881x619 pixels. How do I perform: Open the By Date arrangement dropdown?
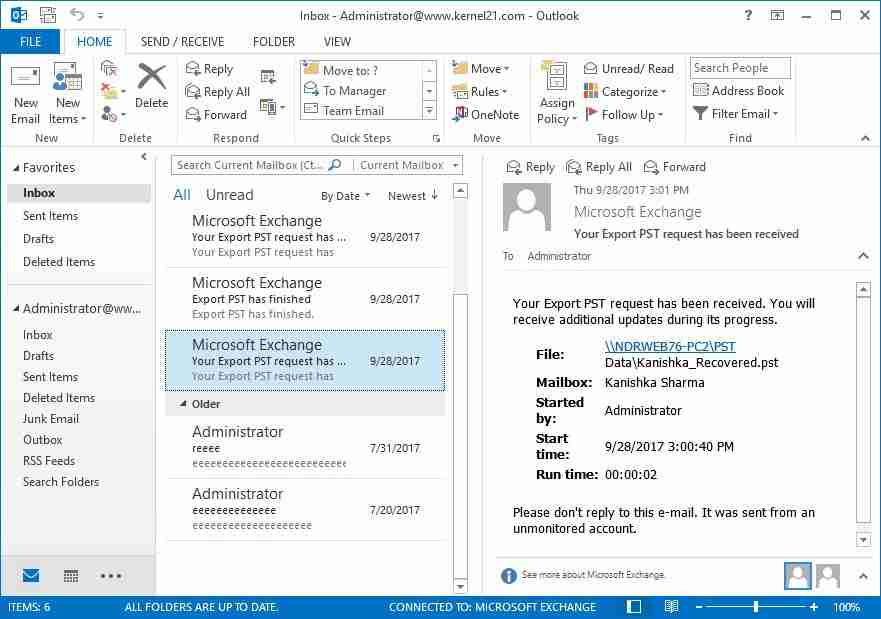pos(346,196)
